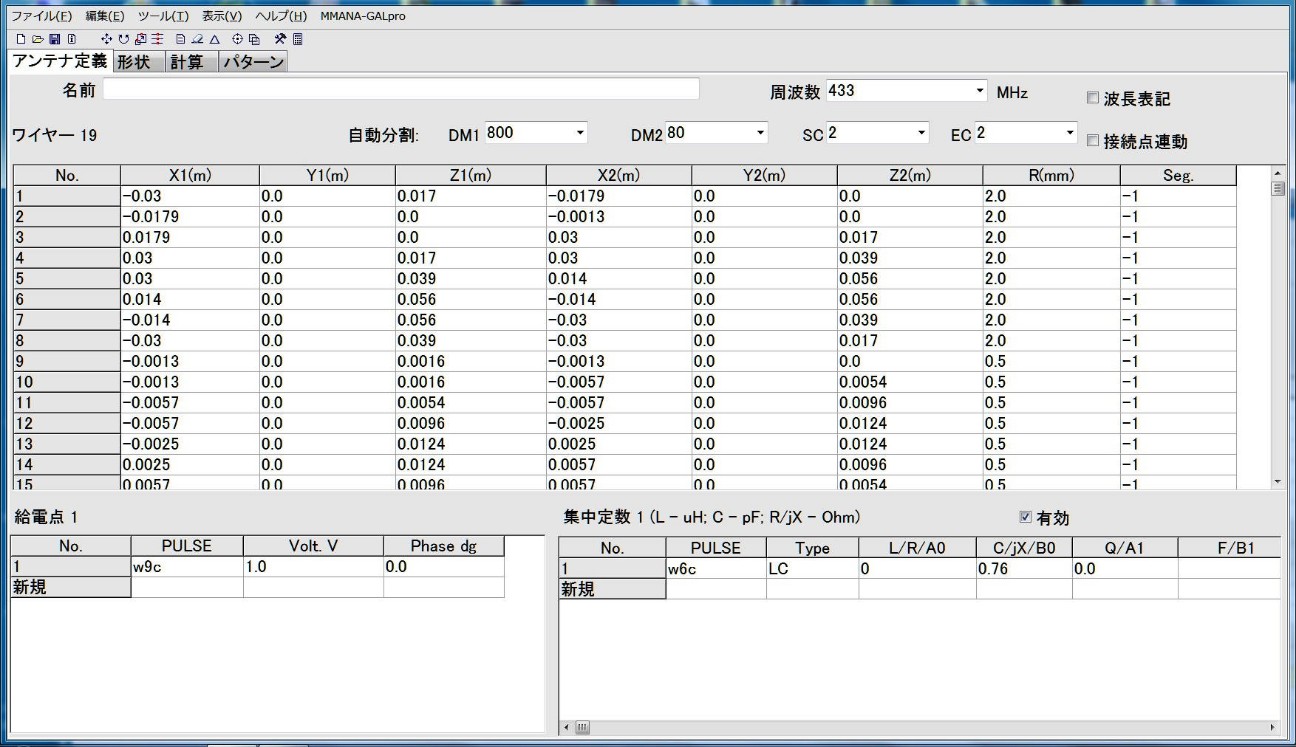
Task: Click the 新規 row in the lumped constants table
Action: point(919,589)
